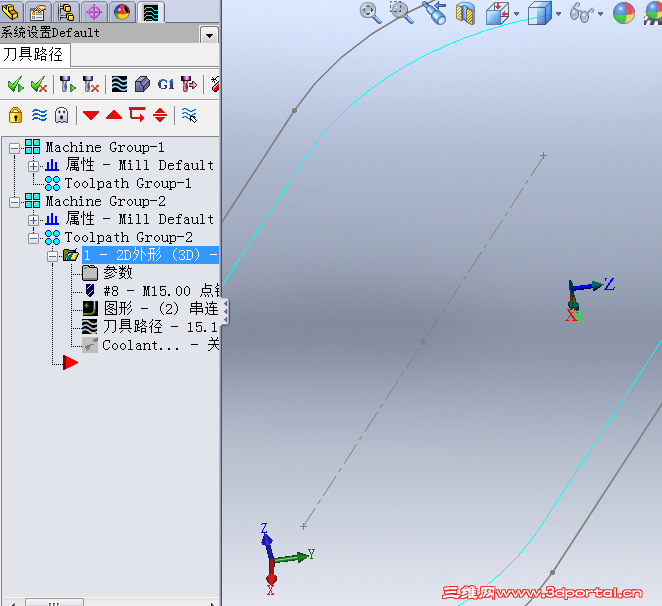Move insert arrow down one item
662x606 pixels.
coord(91,115)
